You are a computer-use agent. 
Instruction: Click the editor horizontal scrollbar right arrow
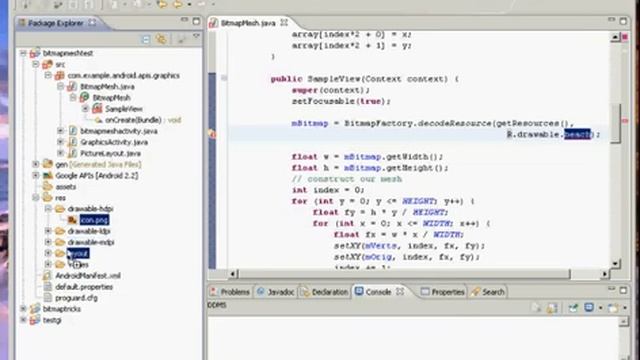click(x=605, y=274)
